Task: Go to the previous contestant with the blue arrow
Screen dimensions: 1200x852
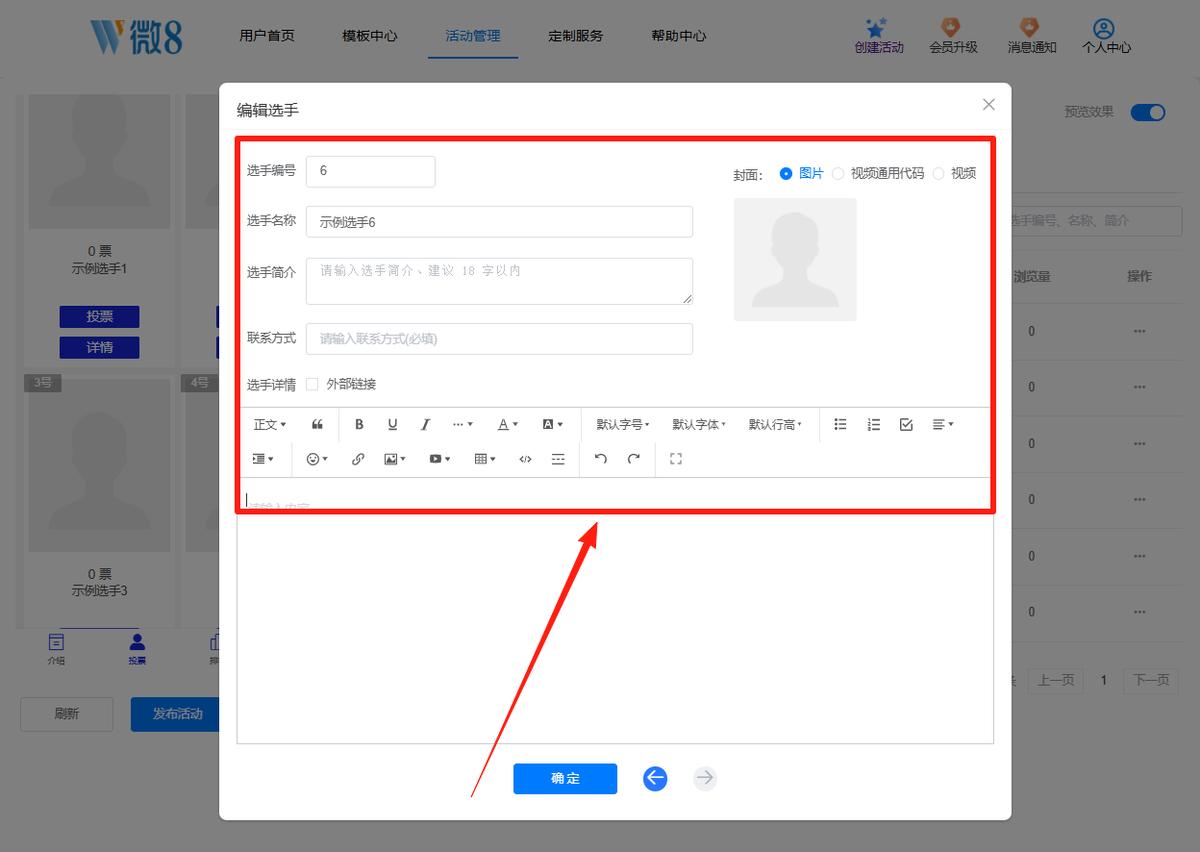Action: [x=655, y=778]
